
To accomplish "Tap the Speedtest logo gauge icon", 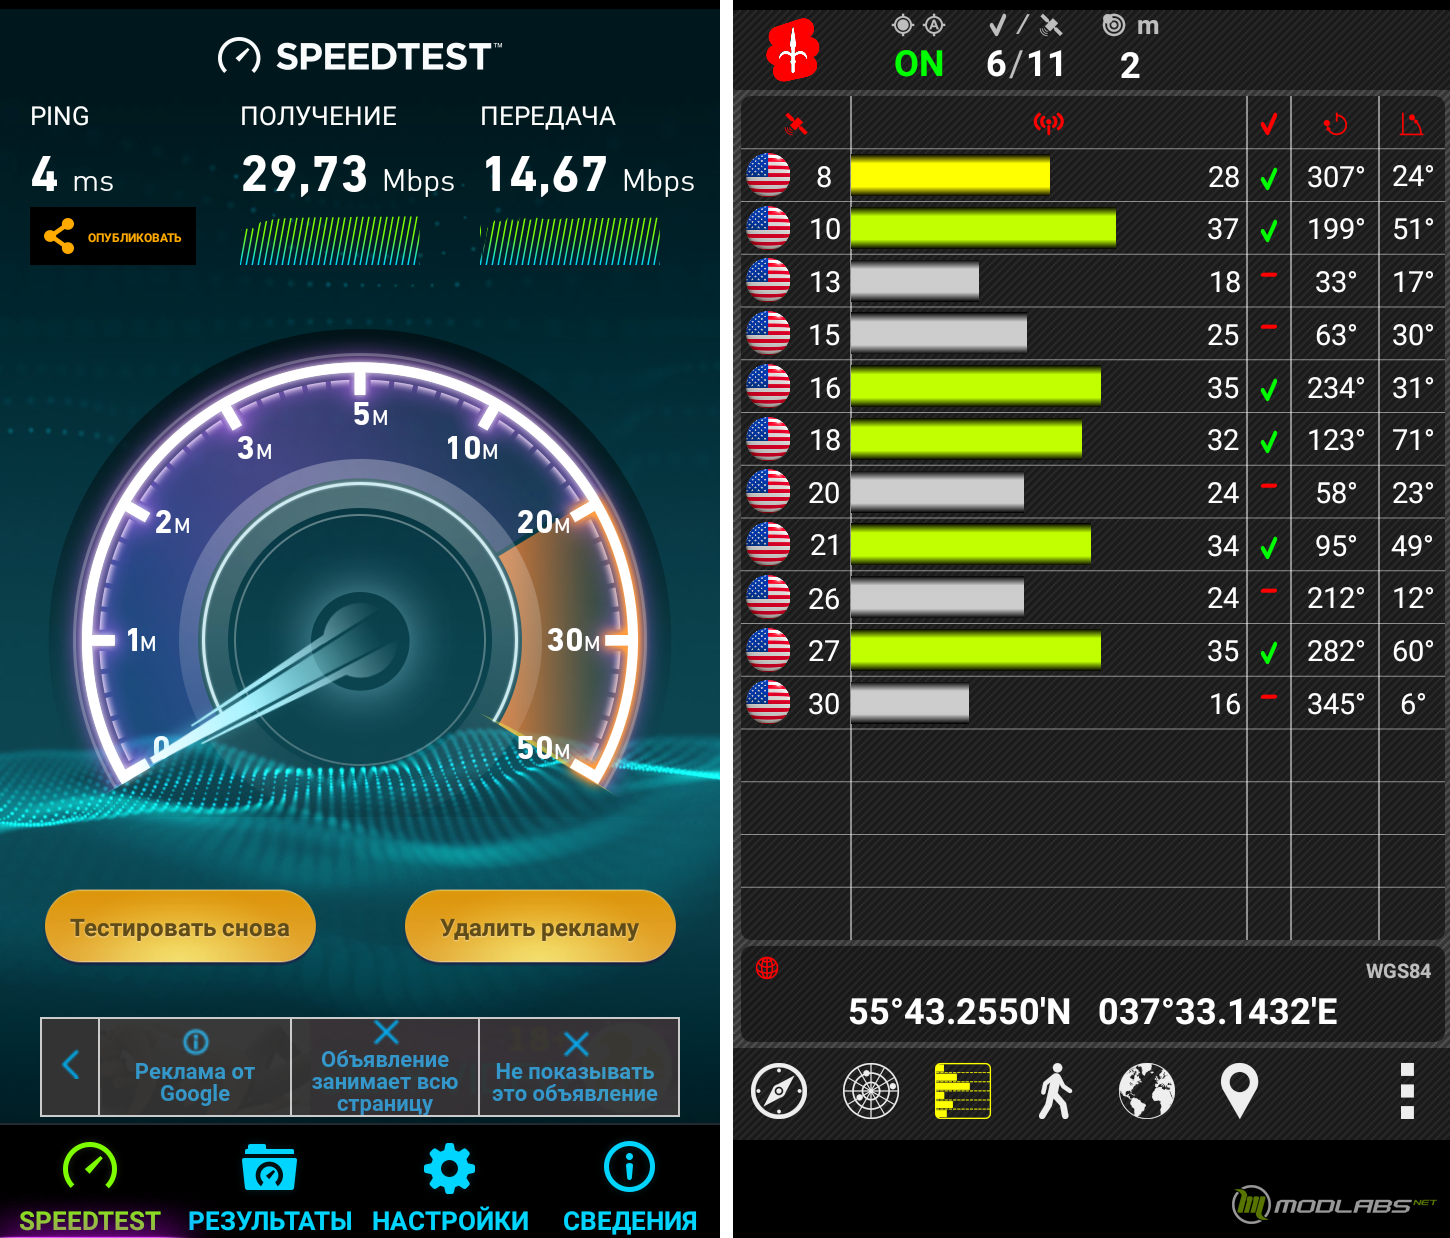I will click(x=239, y=57).
